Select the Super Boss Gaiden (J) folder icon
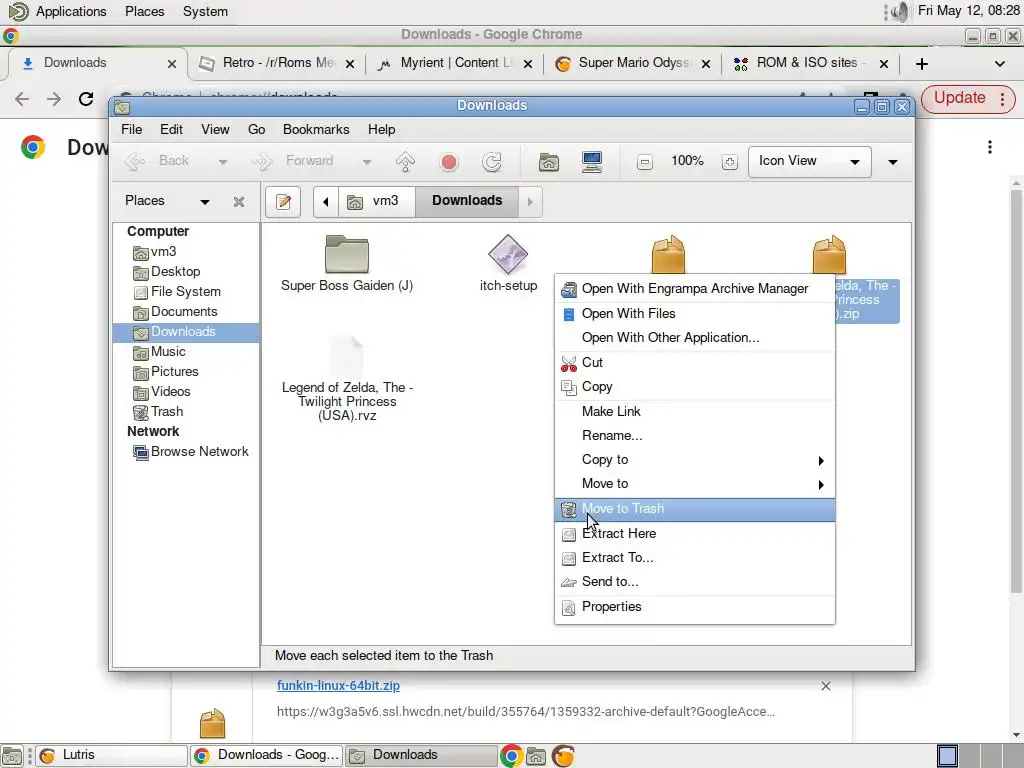The image size is (1024, 768). click(347, 254)
